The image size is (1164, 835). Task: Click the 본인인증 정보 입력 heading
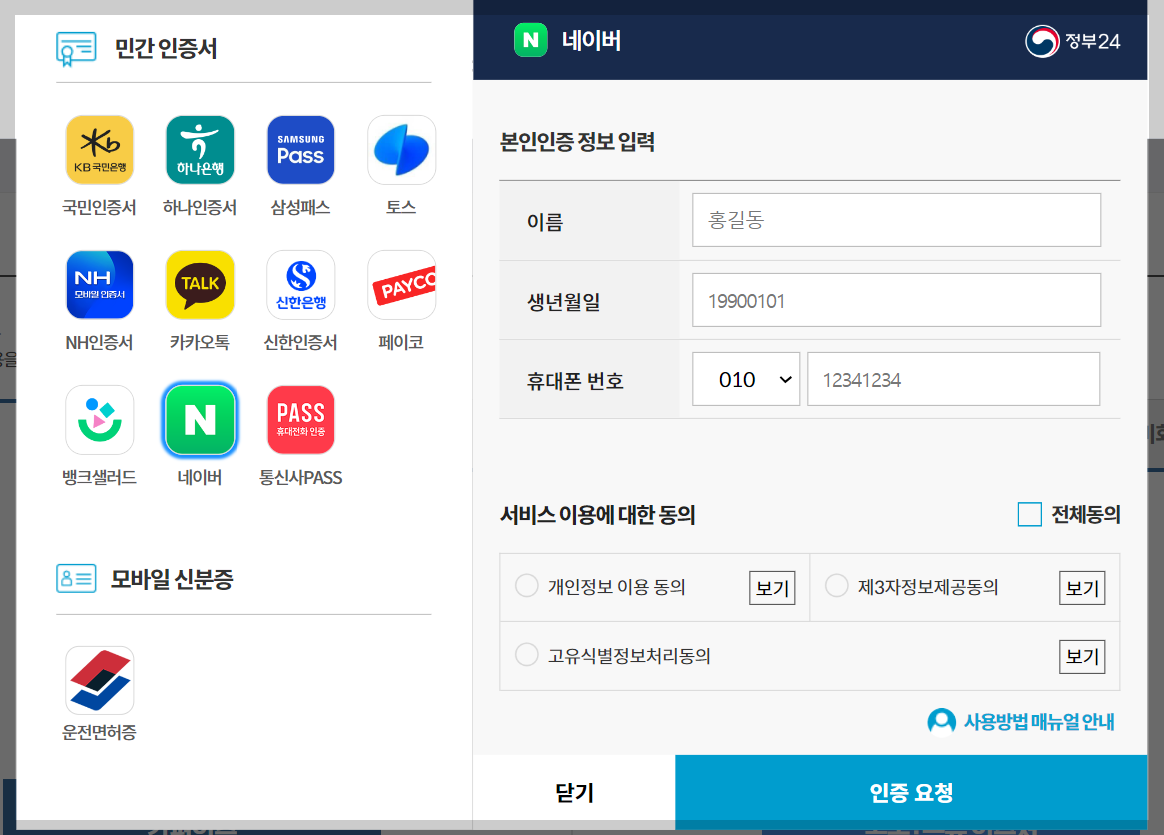click(x=578, y=142)
